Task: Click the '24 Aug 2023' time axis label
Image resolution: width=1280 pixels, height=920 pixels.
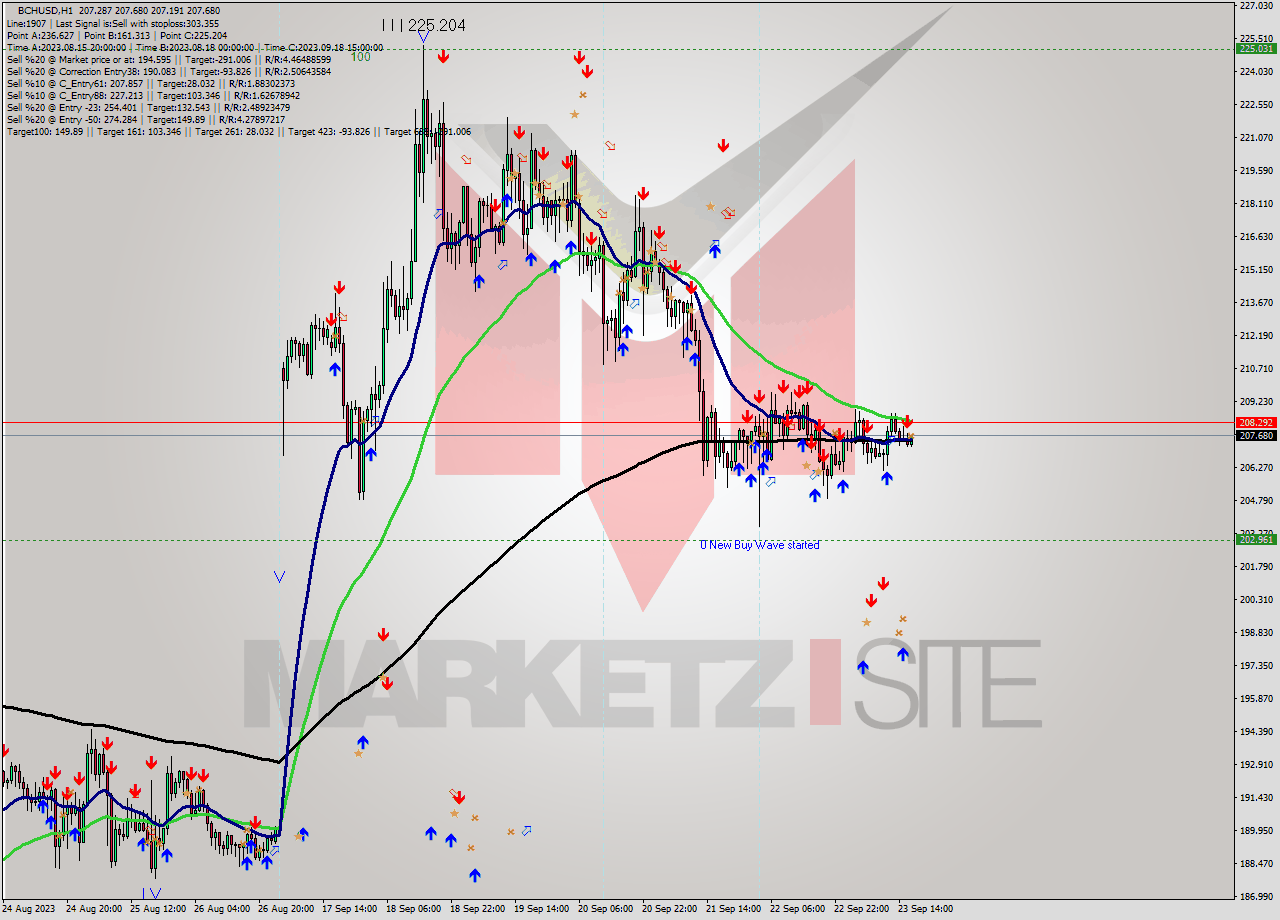Action: coord(27,910)
